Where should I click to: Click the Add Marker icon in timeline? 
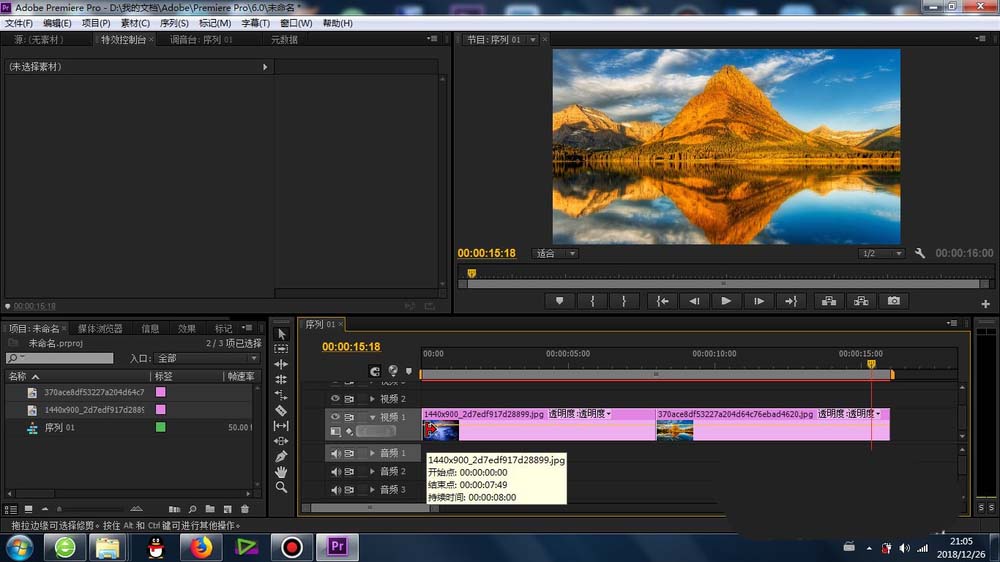[x=409, y=371]
